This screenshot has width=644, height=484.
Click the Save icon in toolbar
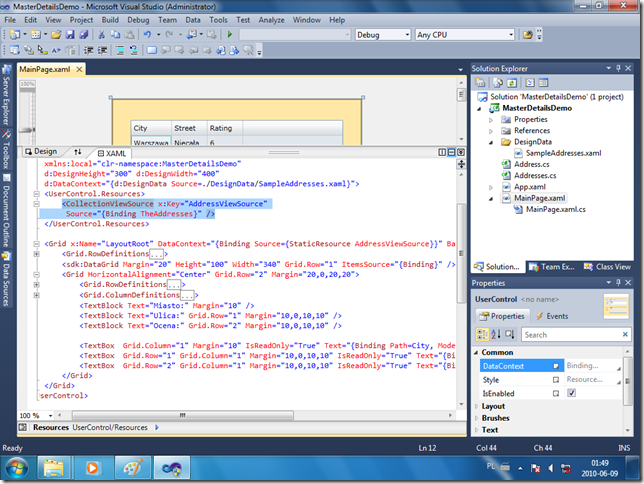pyautogui.click(x=70, y=35)
